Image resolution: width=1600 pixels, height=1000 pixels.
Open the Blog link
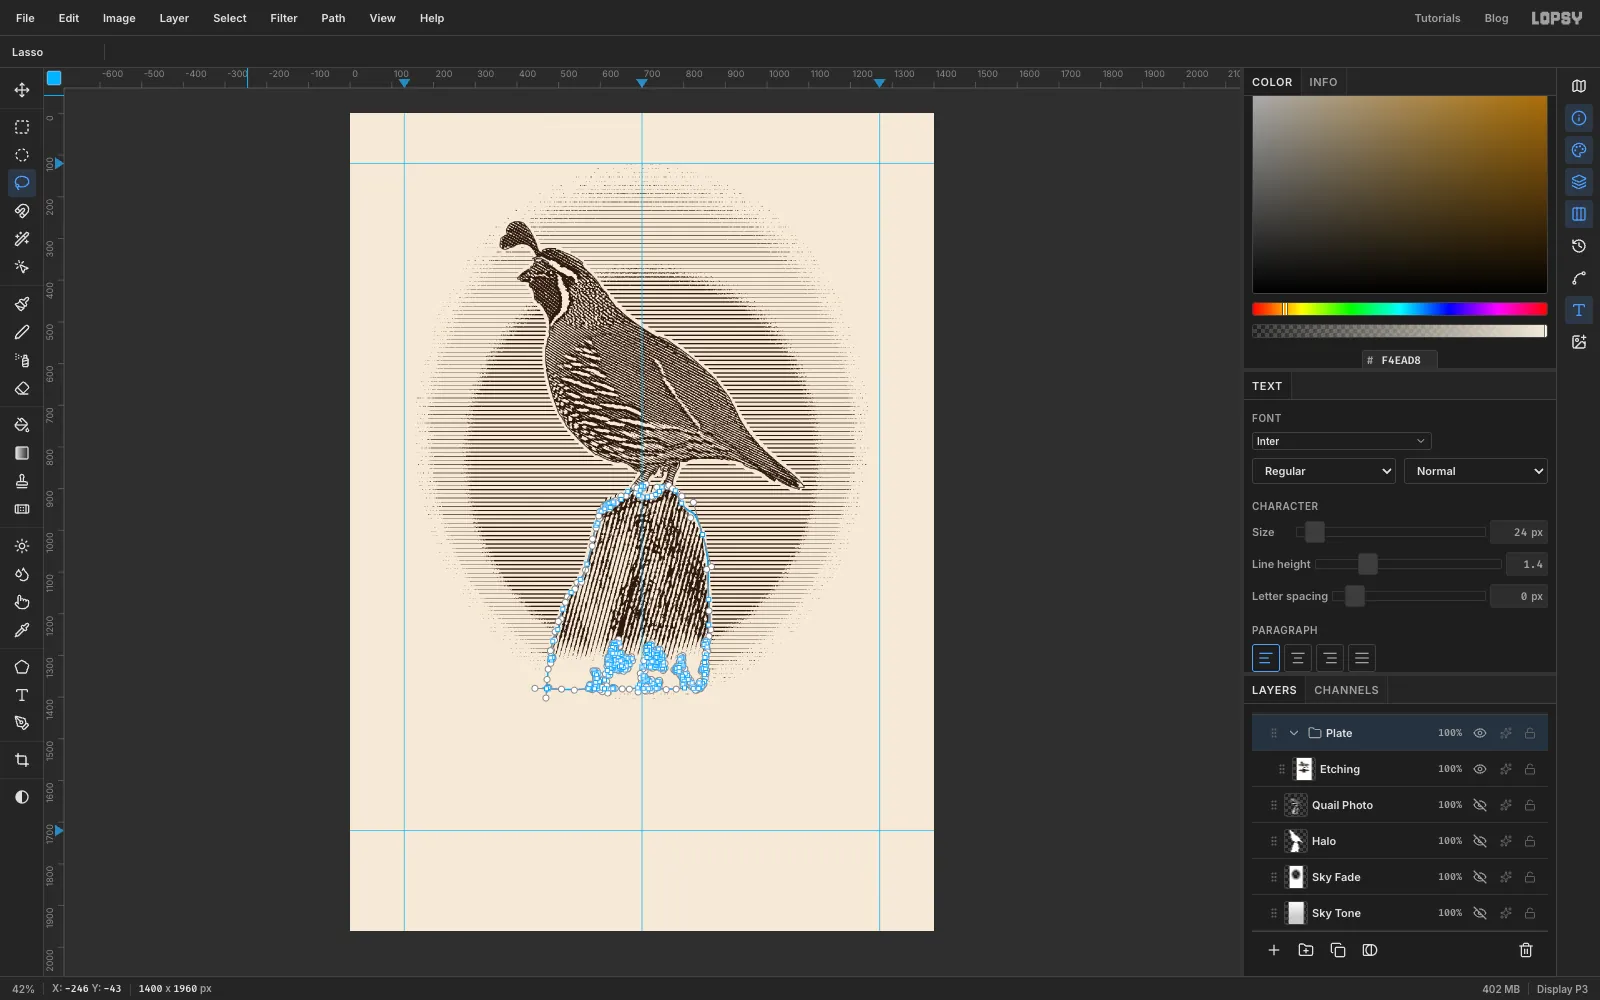point(1496,18)
